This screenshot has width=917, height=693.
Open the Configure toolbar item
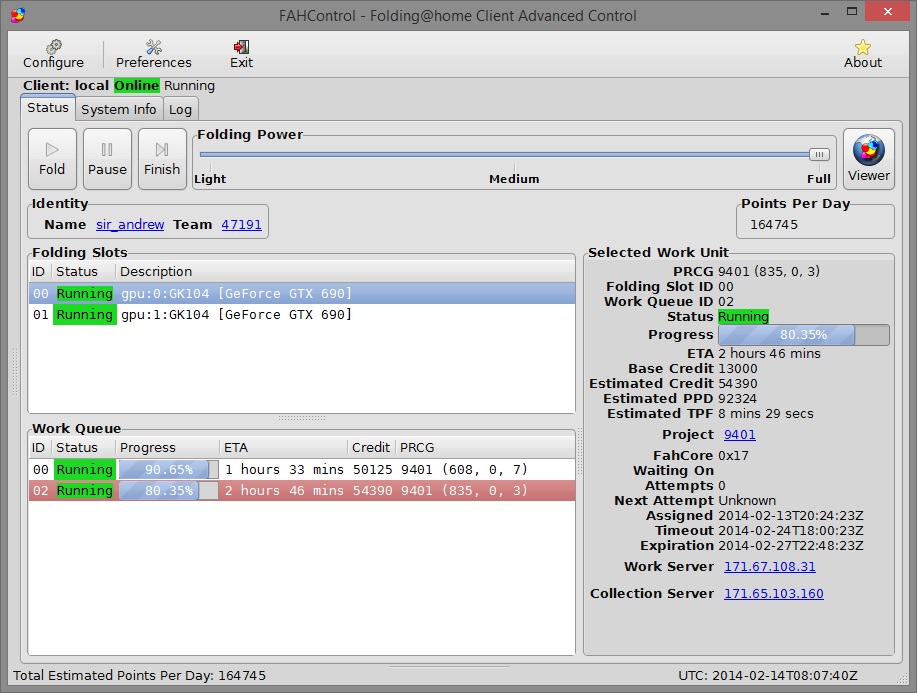[x=53, y=54]
